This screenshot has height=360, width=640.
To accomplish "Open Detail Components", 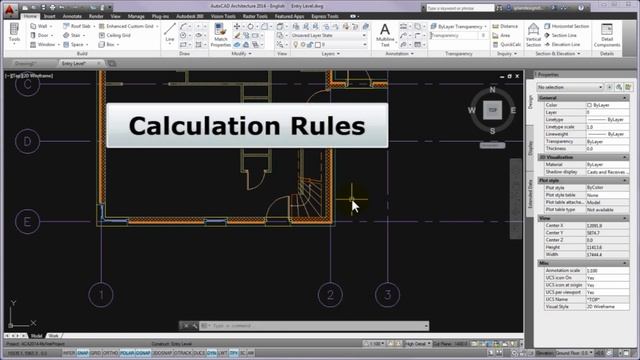I will (x=607, y=35).
